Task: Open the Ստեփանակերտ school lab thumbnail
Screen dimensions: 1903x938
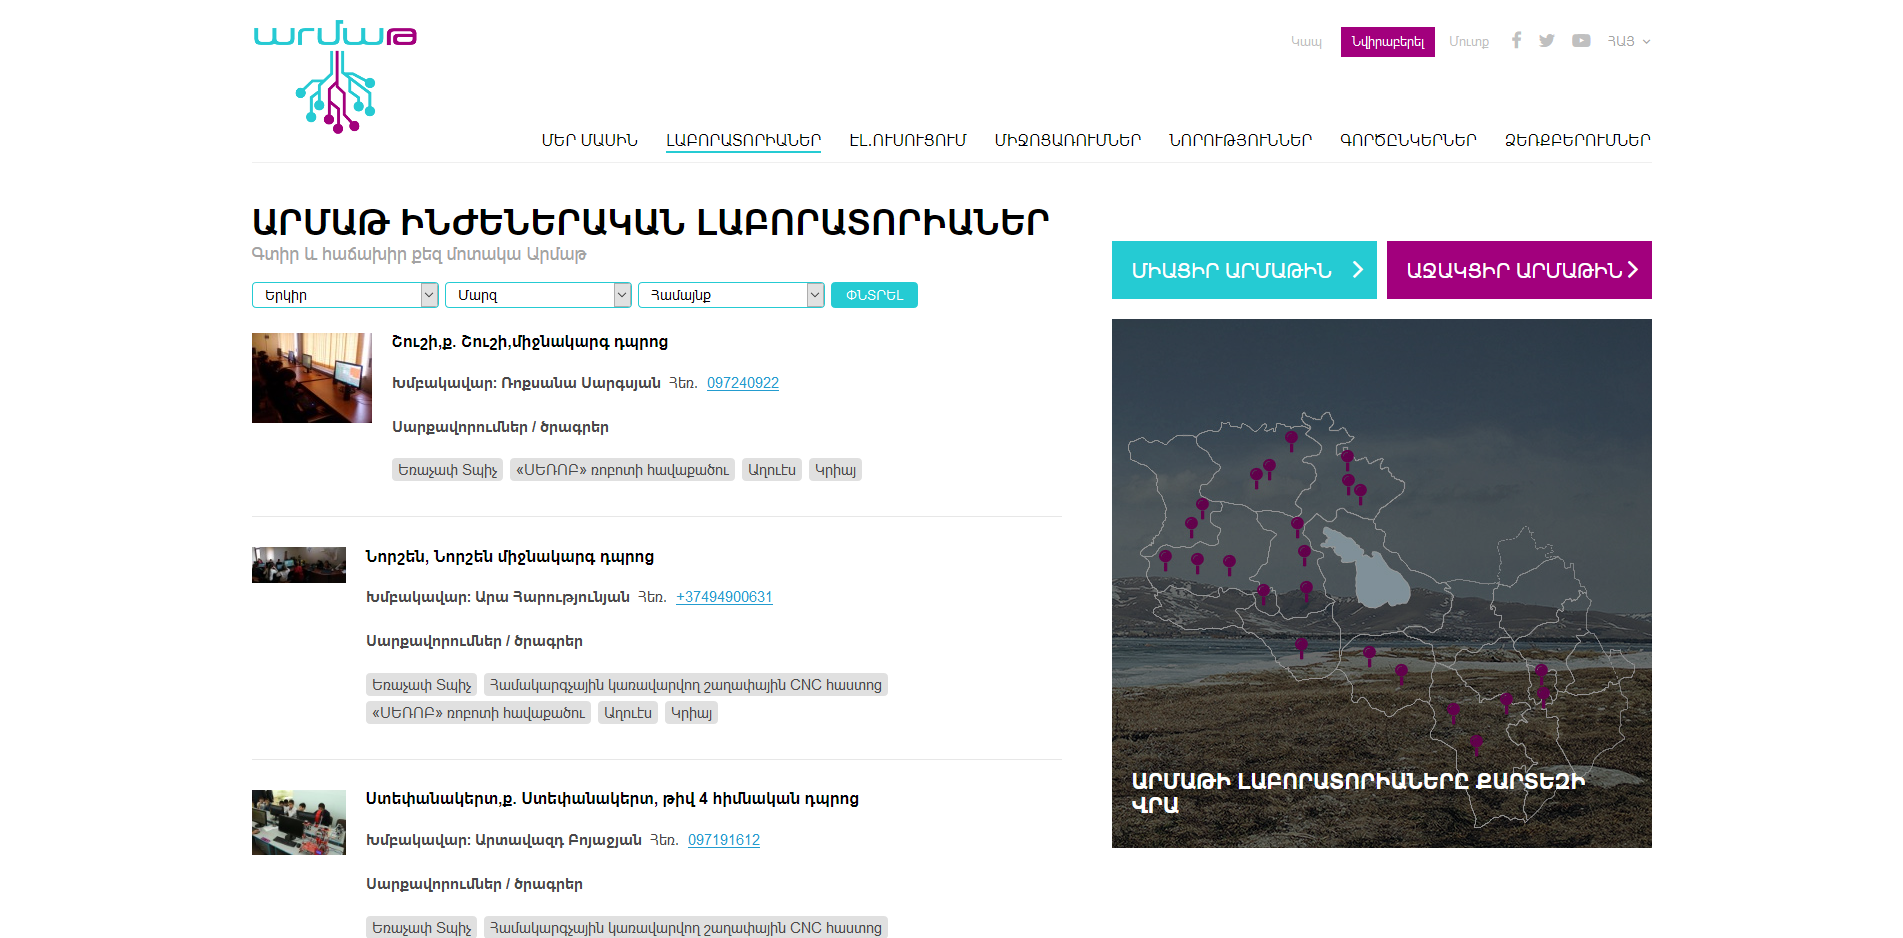Action: pos(299,823)
